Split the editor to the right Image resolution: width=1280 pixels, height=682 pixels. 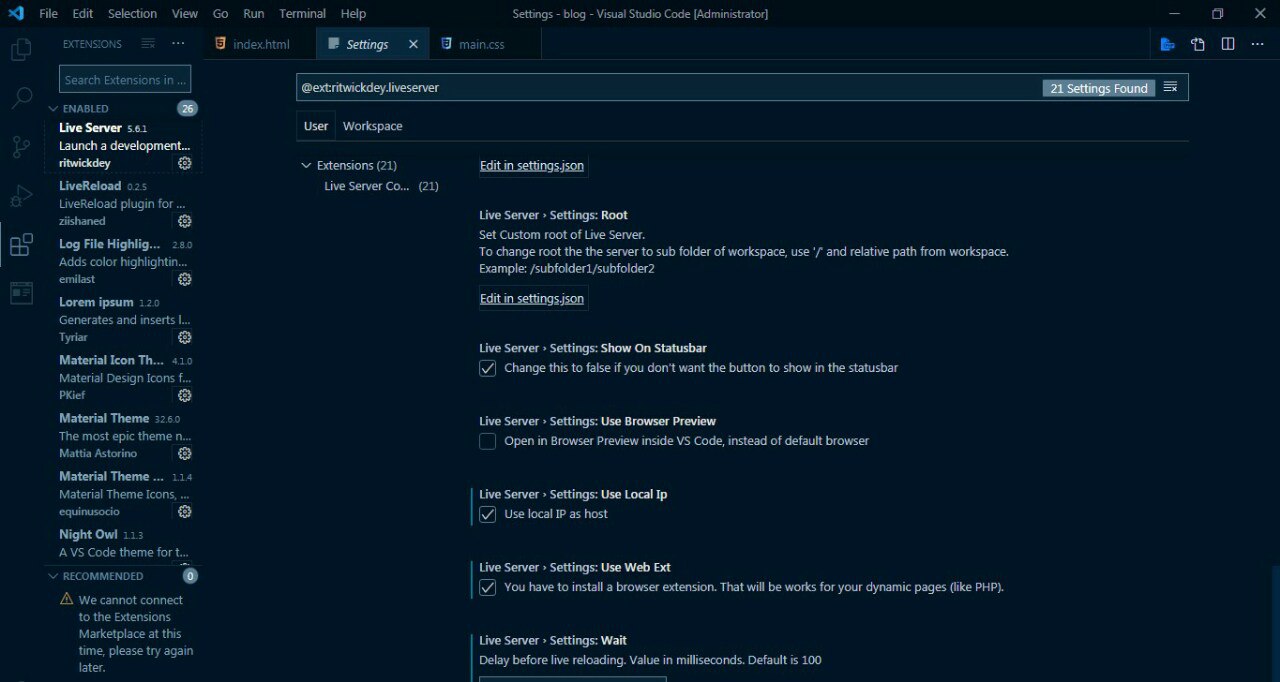1228,44
